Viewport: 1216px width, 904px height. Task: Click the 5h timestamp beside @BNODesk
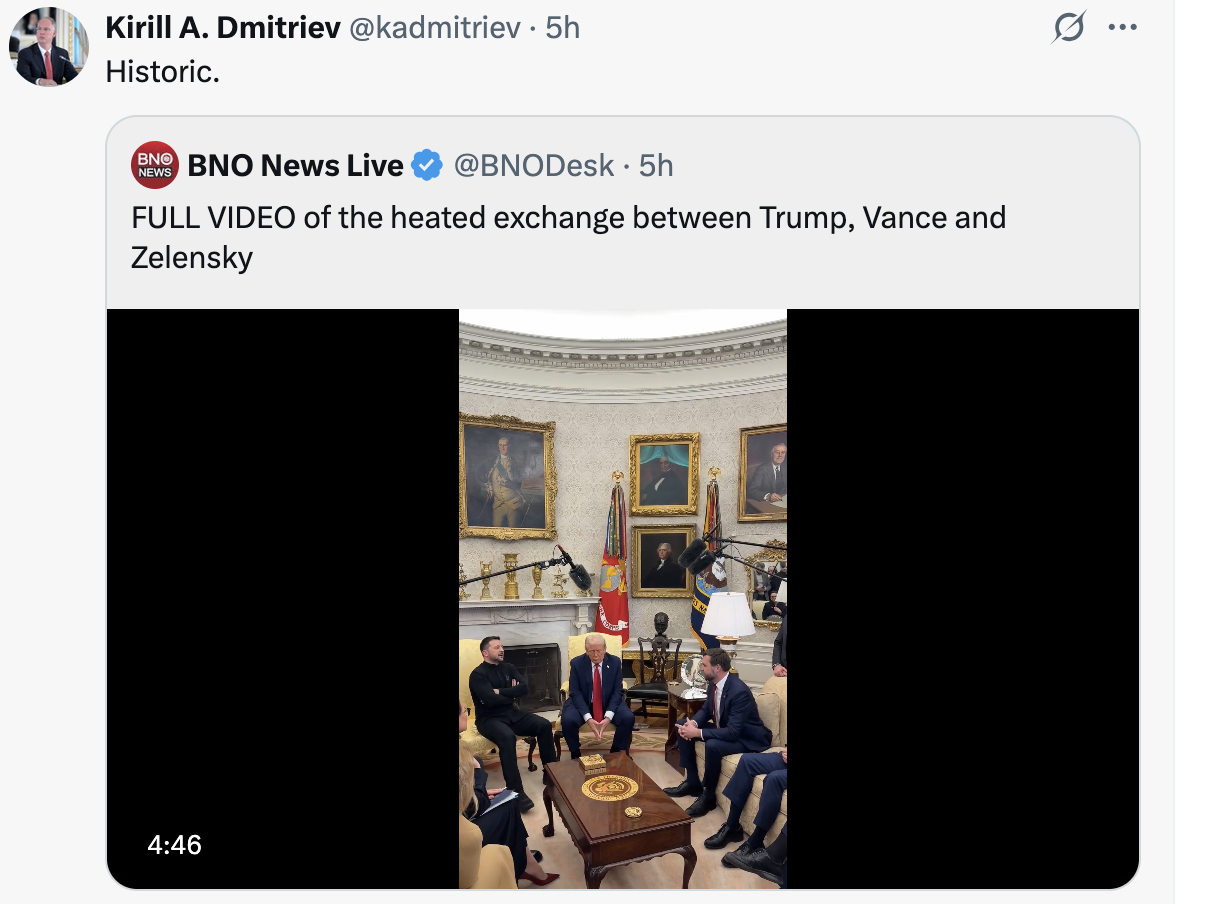pyautogui.click(x=656, y=165)
